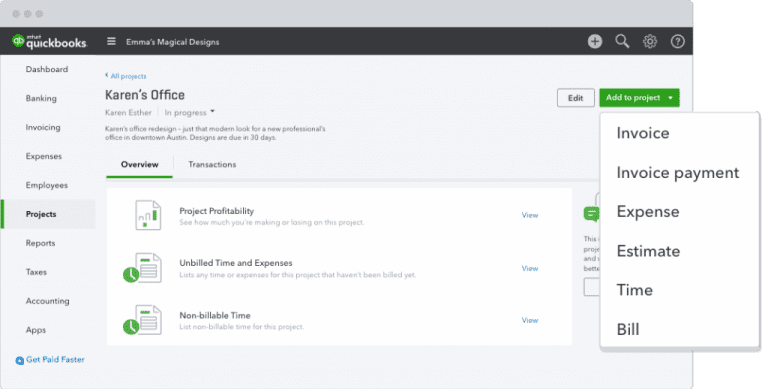Click the Unbilled Time and Expenses icon
The width and height of the screenshot is (768, 389).
[x=143, y=267]
